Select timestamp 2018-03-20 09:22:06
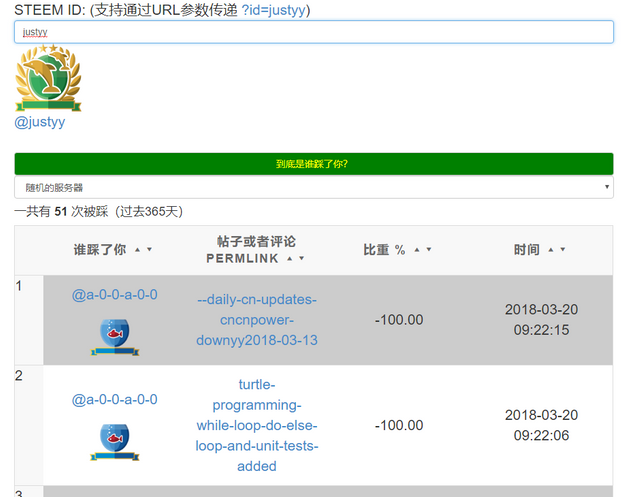Screen dimensions: 640x497 coord(541,425)
